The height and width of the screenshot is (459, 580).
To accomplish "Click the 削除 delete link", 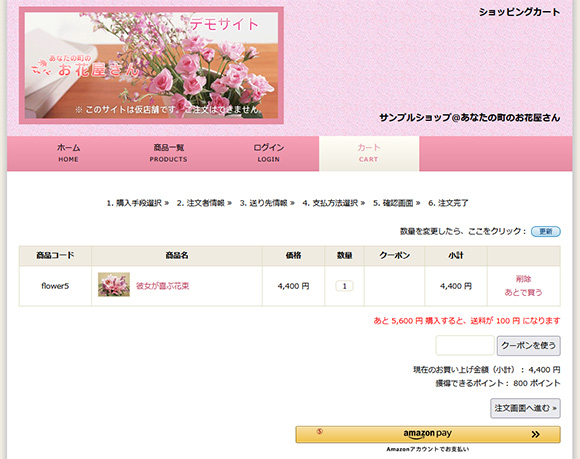I will tap(523, 279).
